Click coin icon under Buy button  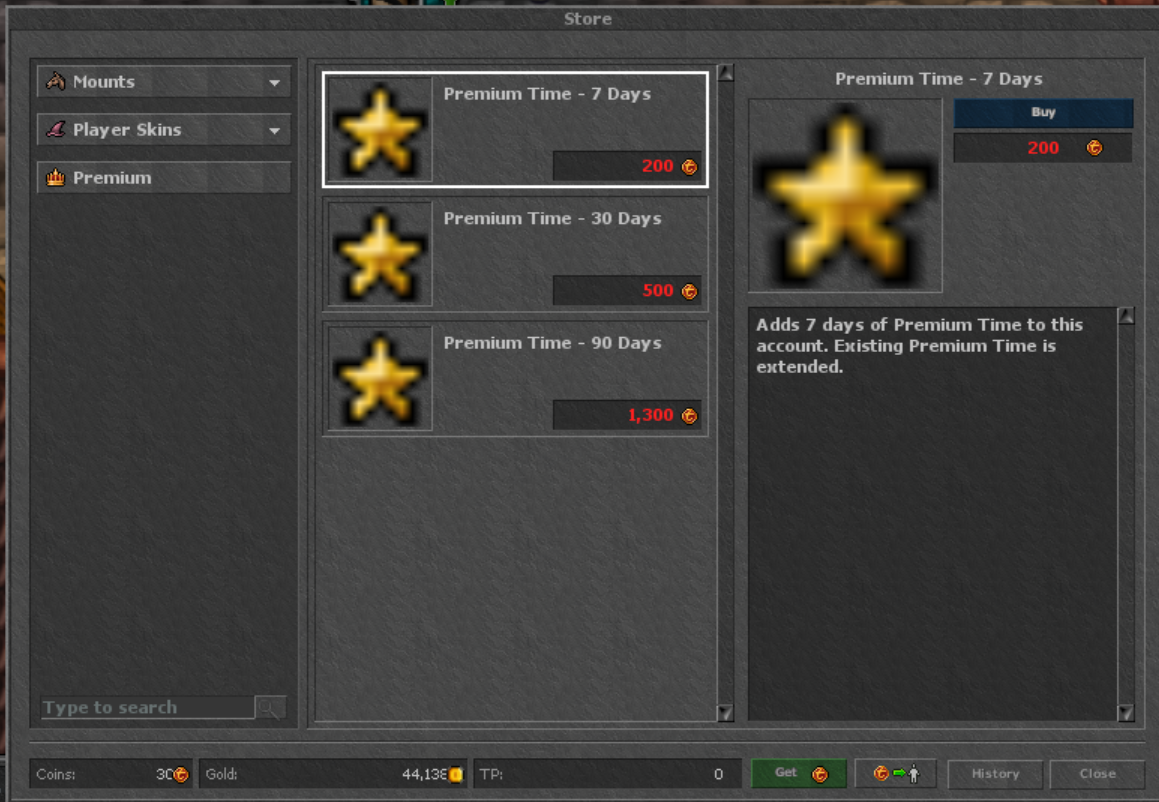[1094, 148]
